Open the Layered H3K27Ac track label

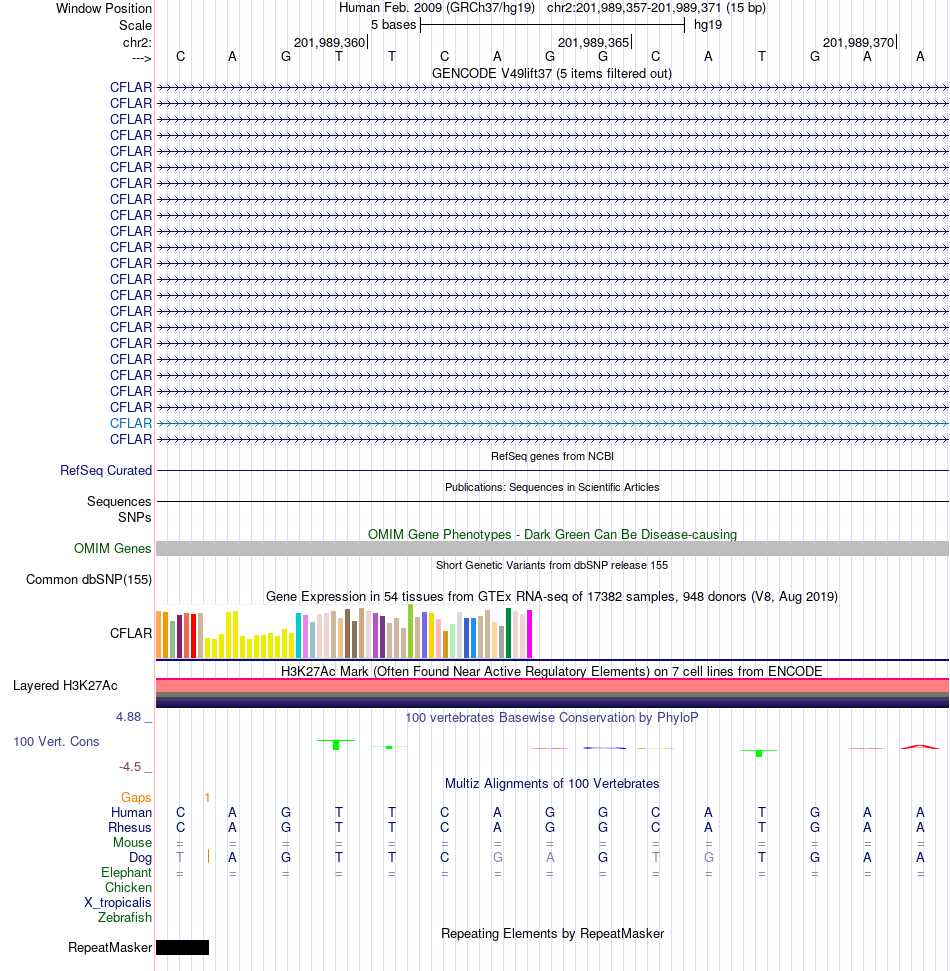click(x=65, y=685)
